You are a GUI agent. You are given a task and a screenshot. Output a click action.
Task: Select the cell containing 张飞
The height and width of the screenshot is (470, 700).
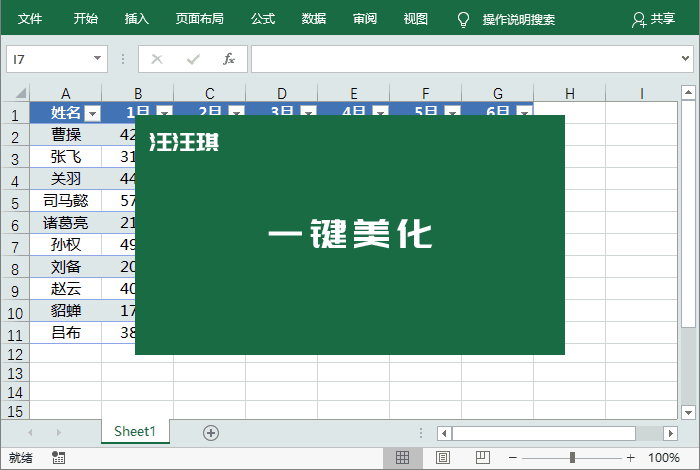click(66, 157)
